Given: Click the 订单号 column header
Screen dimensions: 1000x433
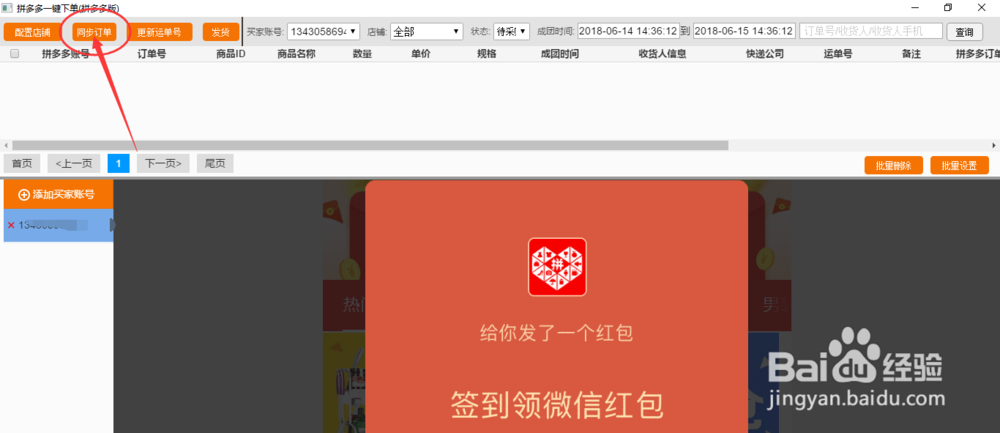Looking at the screenshot, I should (152, 54).
